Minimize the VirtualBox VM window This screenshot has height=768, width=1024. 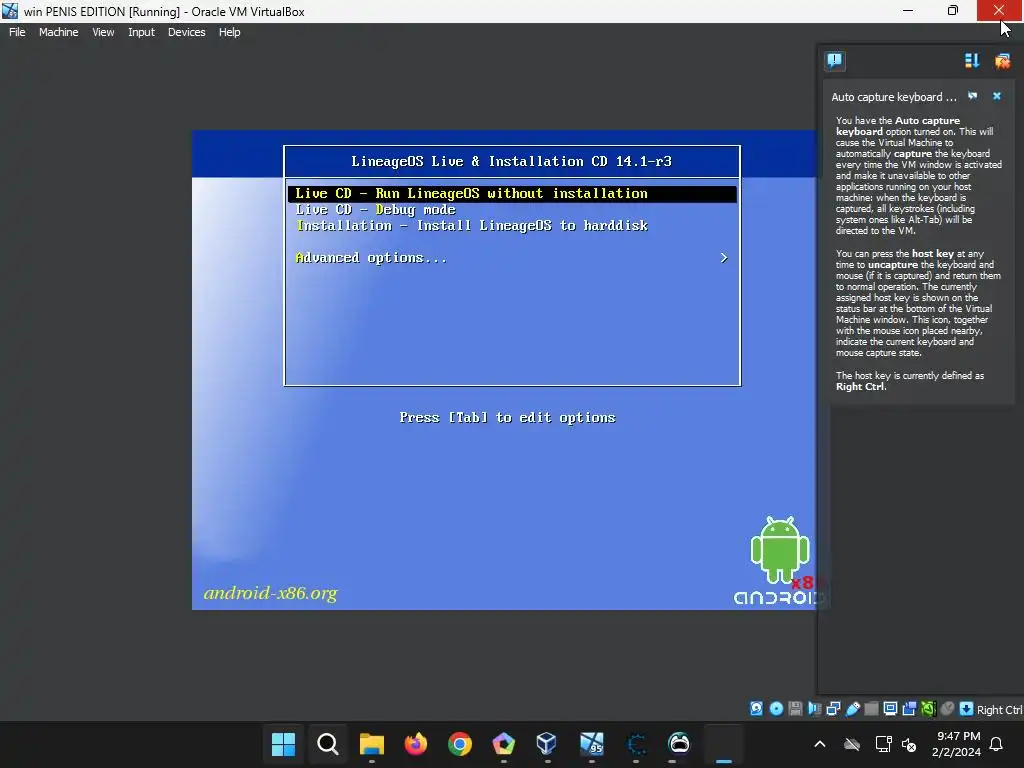[908, 10]
